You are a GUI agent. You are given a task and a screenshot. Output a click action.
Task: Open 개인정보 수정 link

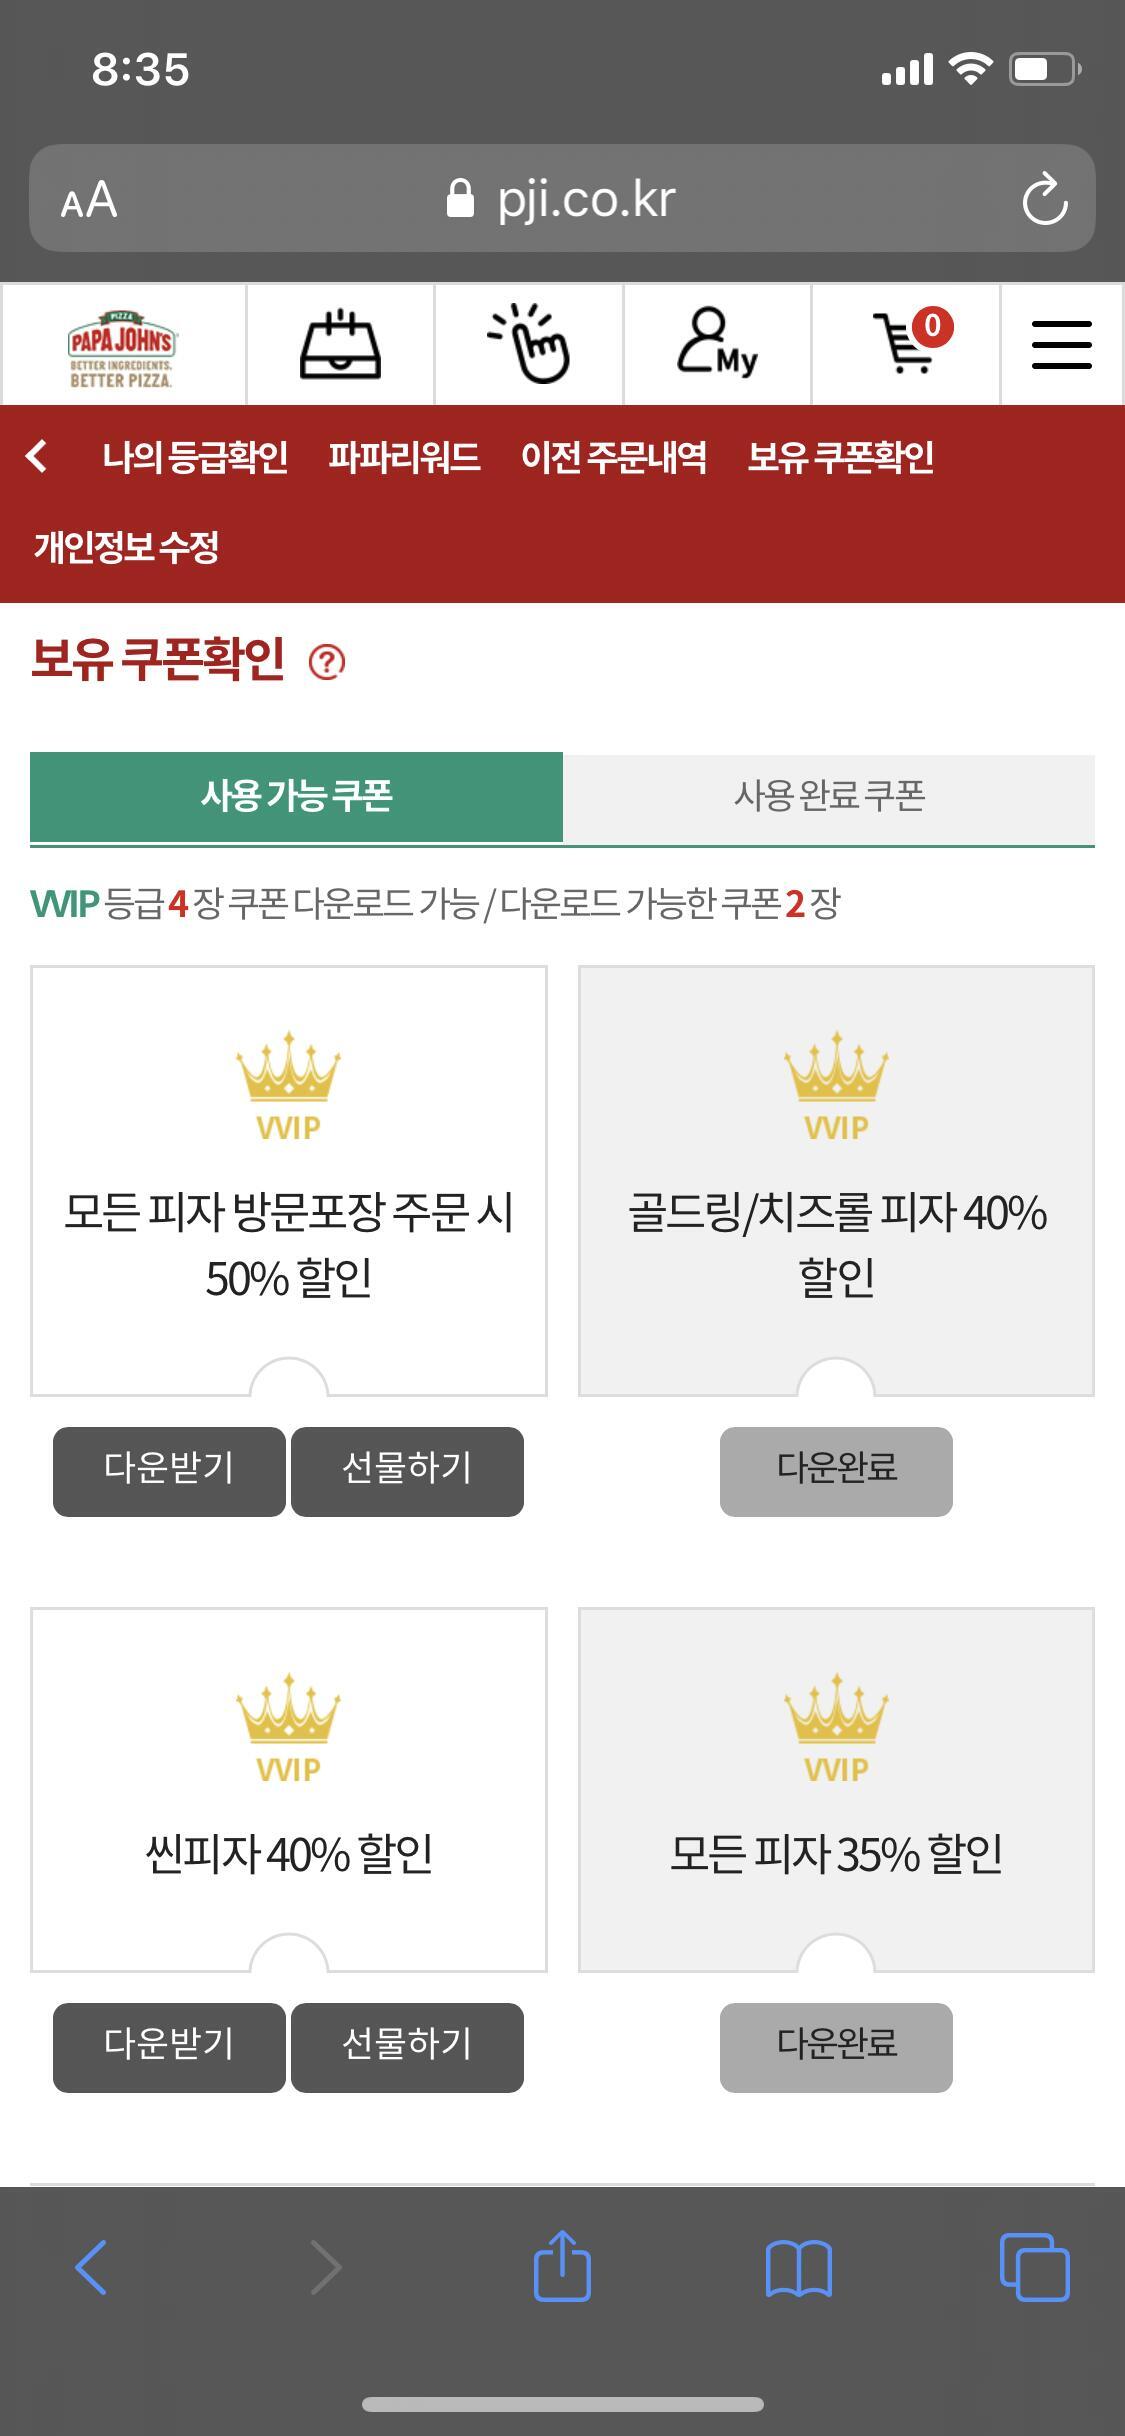click(127, 547)
